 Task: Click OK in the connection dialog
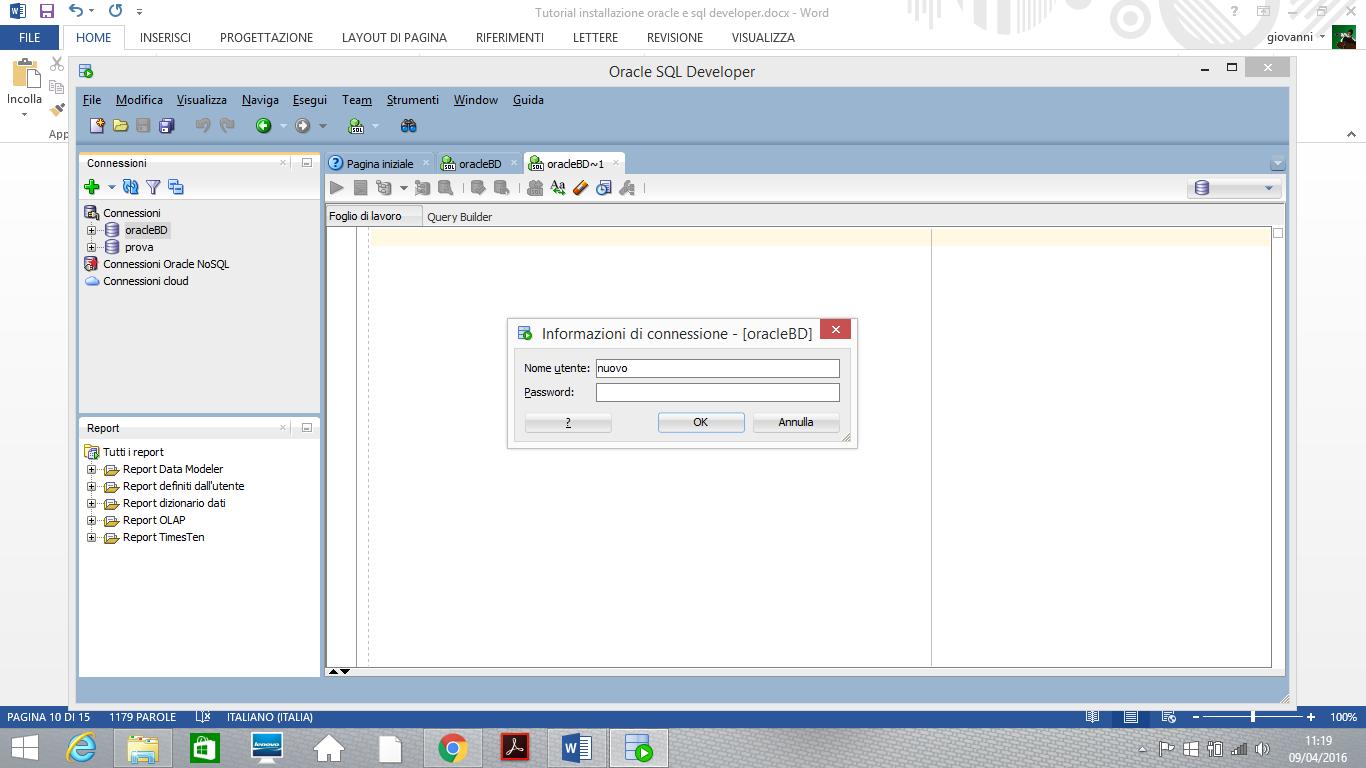701,422
